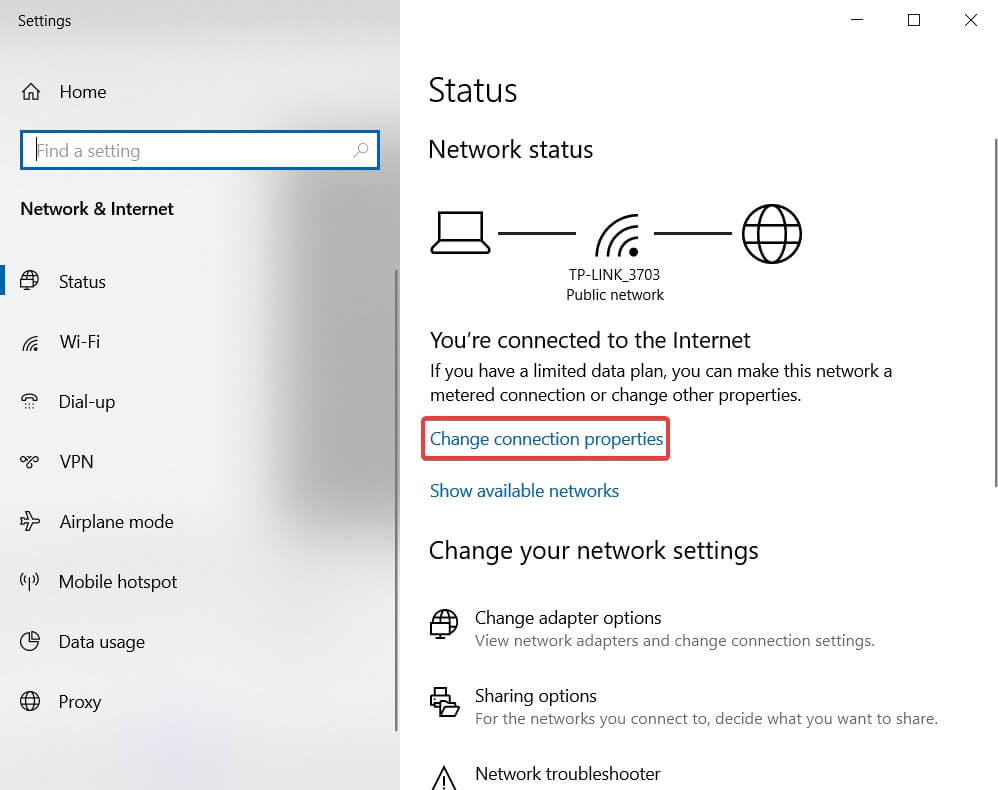Go to Data usage section

pyautogui.click(x=102, y=642)
